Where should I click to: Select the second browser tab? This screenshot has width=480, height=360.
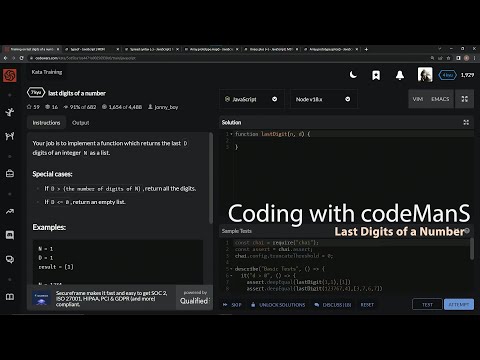pos(91,49)
